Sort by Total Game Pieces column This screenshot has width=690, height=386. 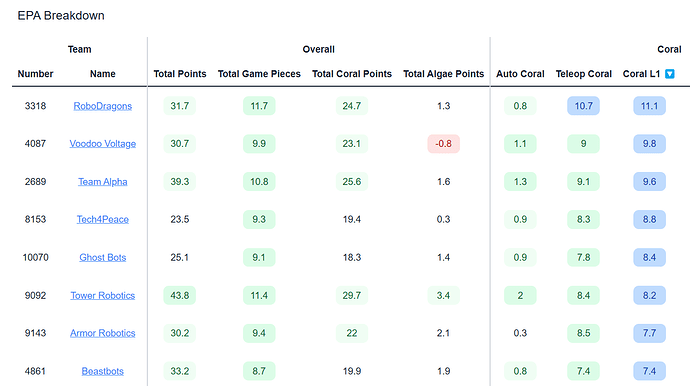[x=259, y=74]
